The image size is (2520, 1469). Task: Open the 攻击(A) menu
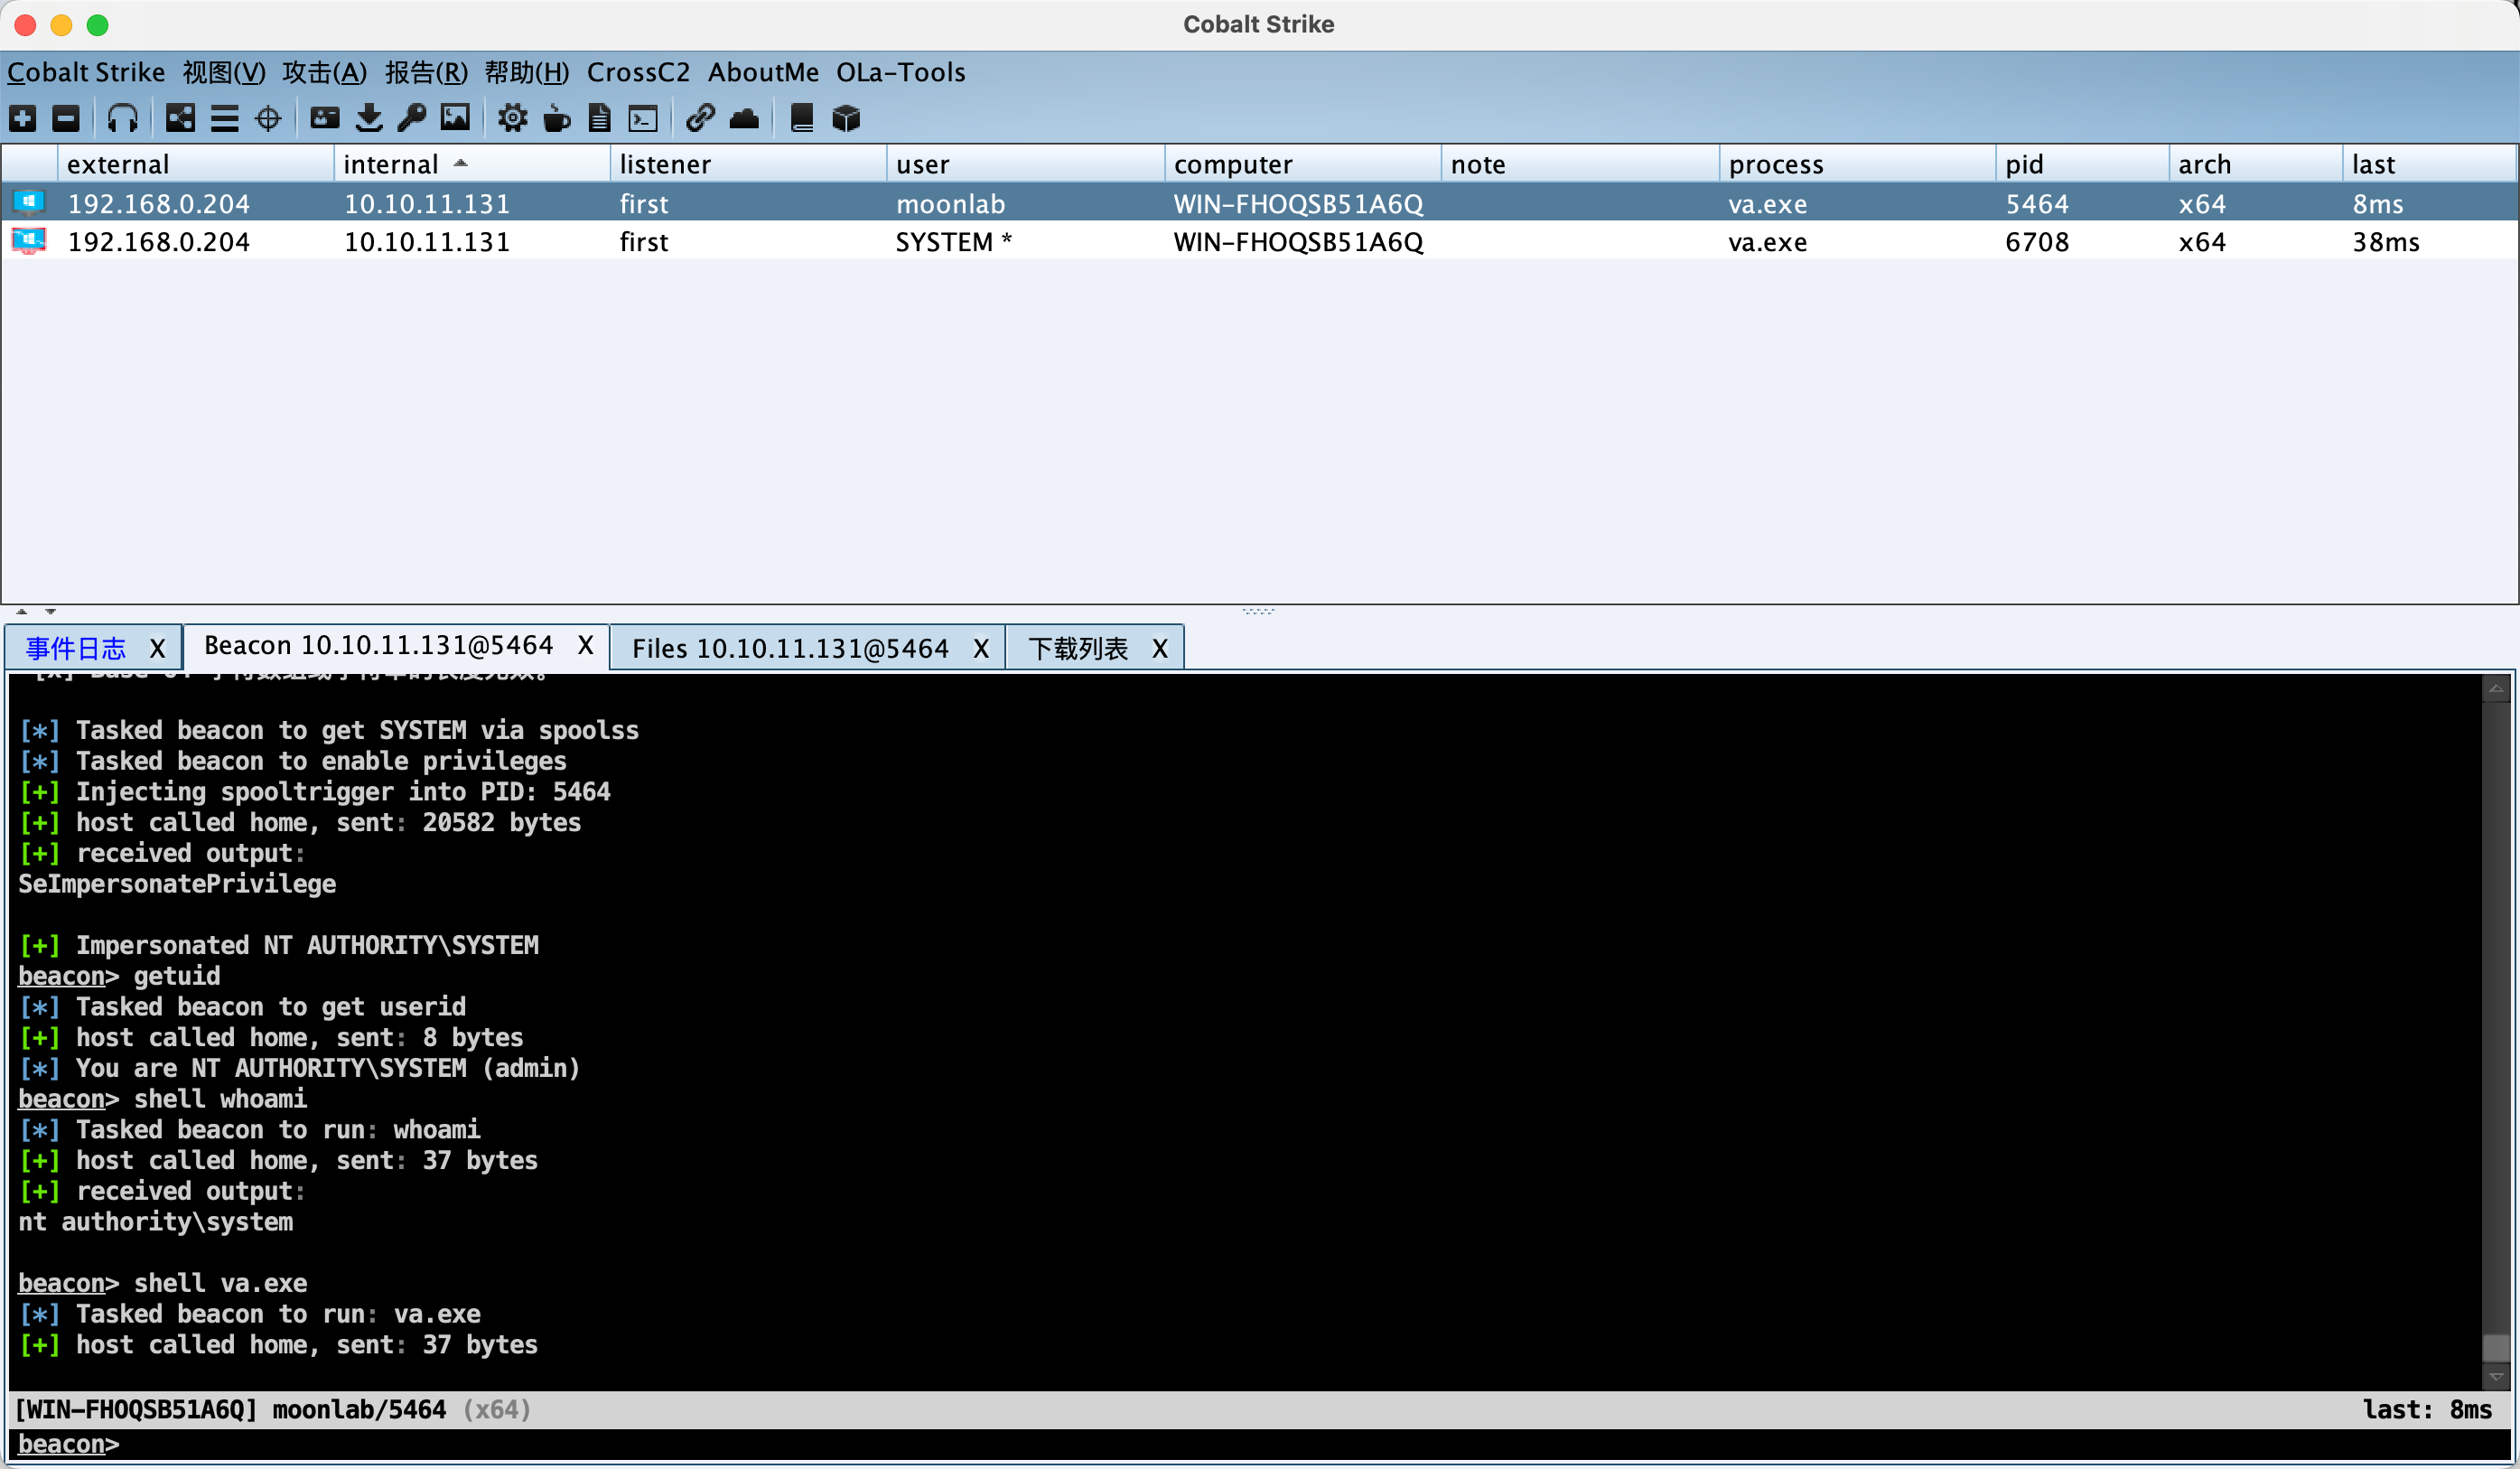[324, 72]
